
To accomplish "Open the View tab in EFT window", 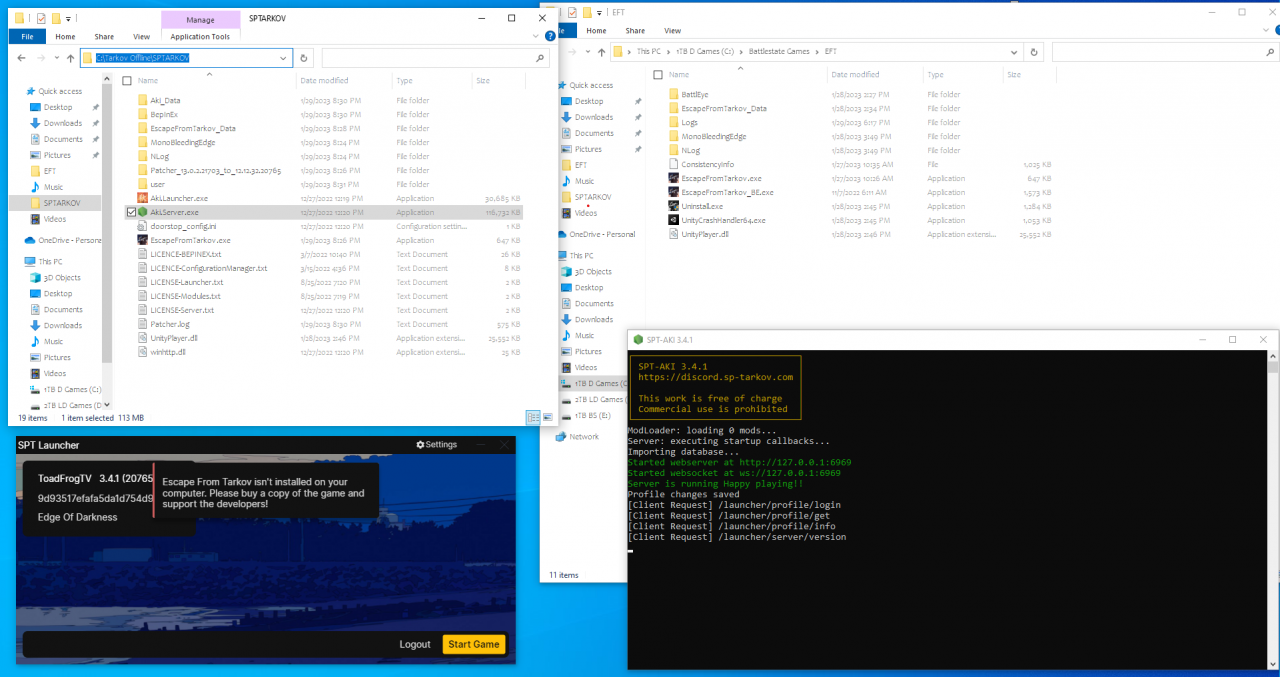I will click(x=672, y=31).
